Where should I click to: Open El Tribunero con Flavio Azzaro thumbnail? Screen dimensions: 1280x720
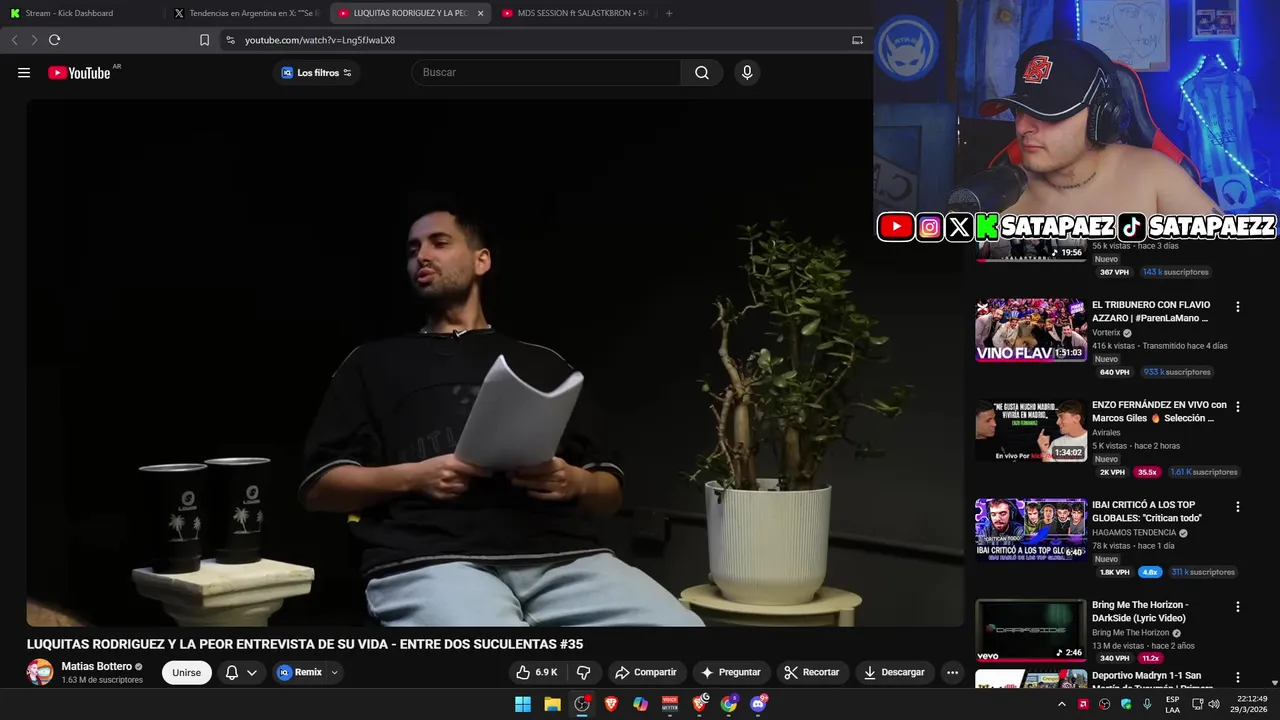[x=1031, y=330]
